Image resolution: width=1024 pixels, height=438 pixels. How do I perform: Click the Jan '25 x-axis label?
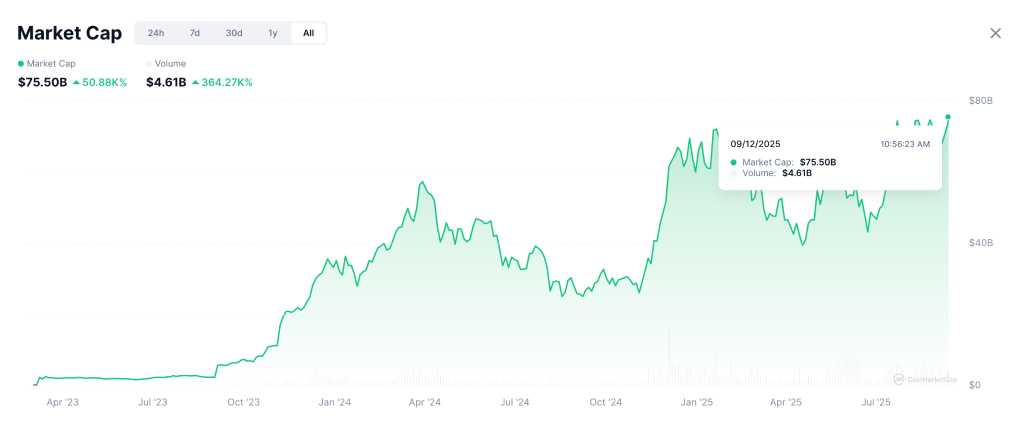click(x=696, y=403)
